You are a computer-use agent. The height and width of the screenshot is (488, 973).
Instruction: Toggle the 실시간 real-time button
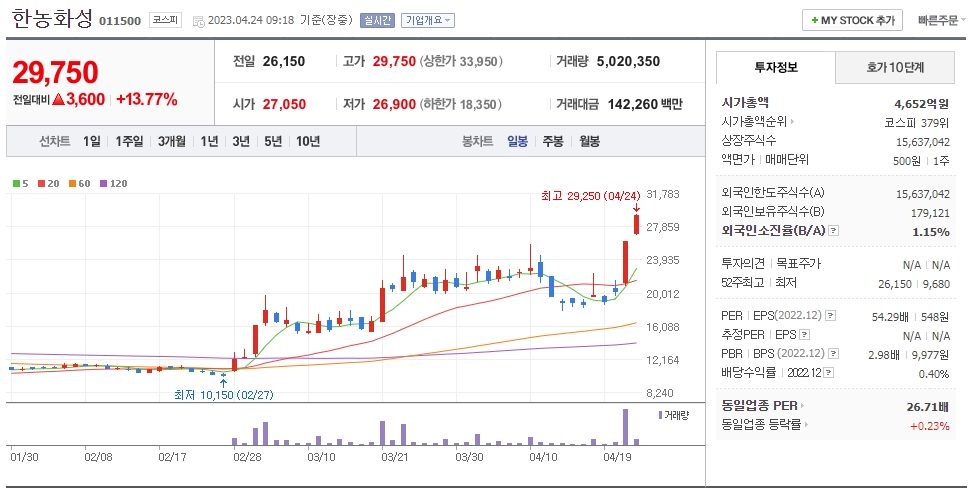[x=377, y=20]
